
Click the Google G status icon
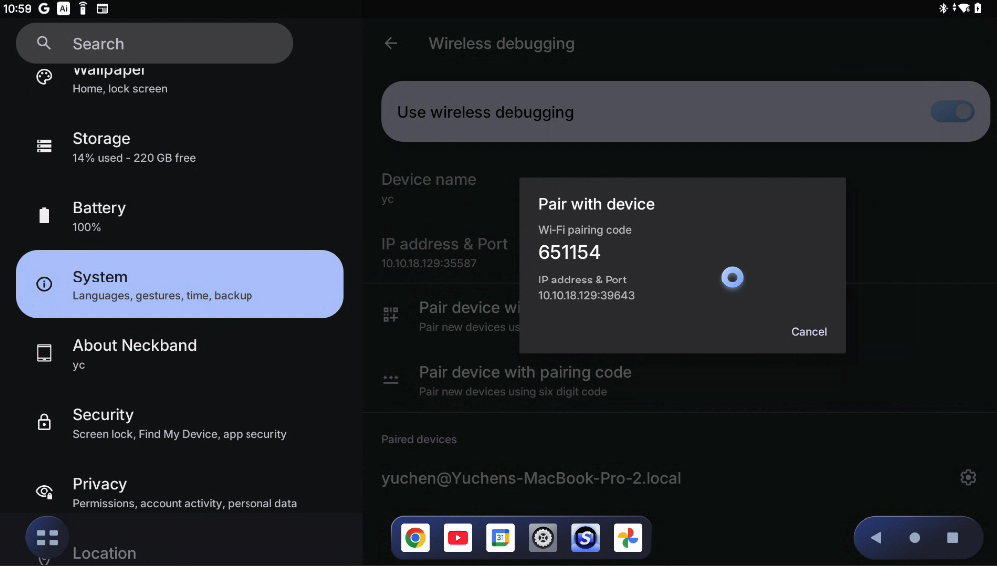pyautogui.click(x=44, y=8)
